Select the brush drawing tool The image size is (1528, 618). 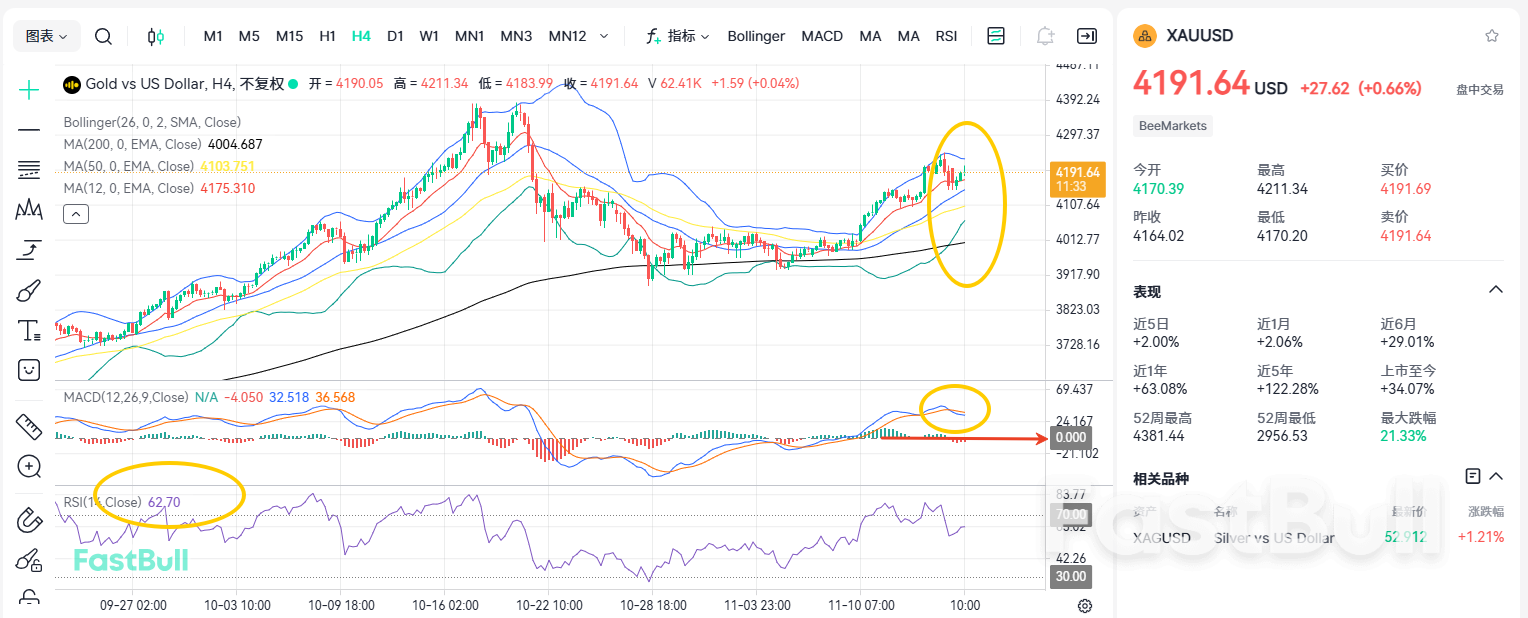coord(28,291)
